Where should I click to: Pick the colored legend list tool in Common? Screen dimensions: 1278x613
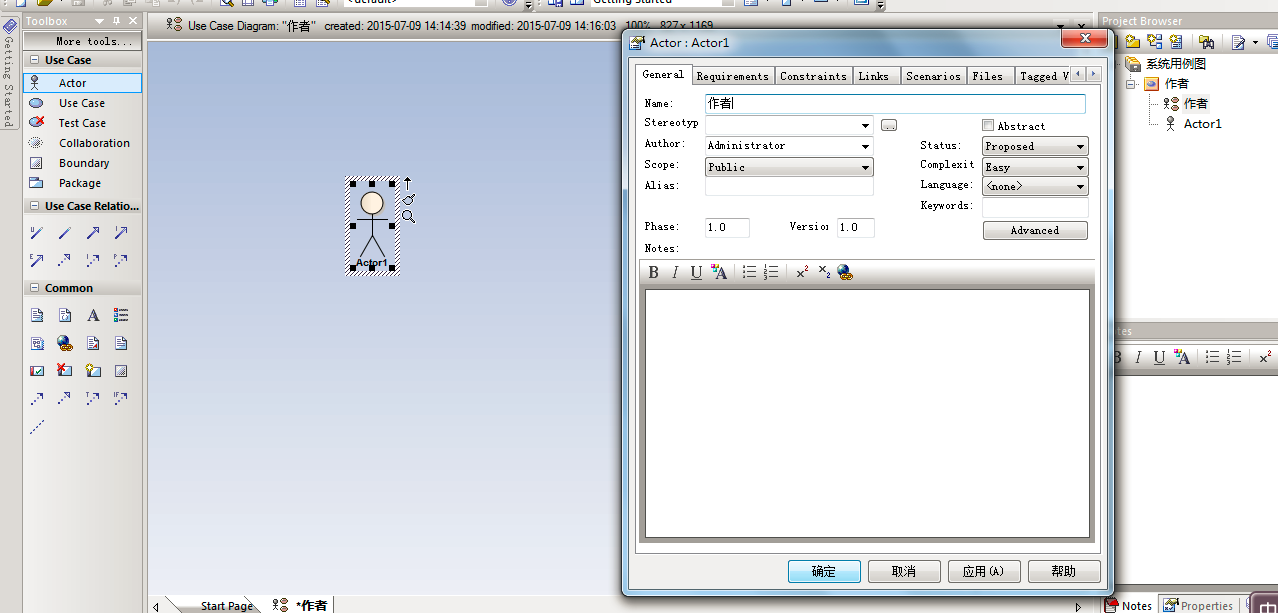click(x=121, y=315)
